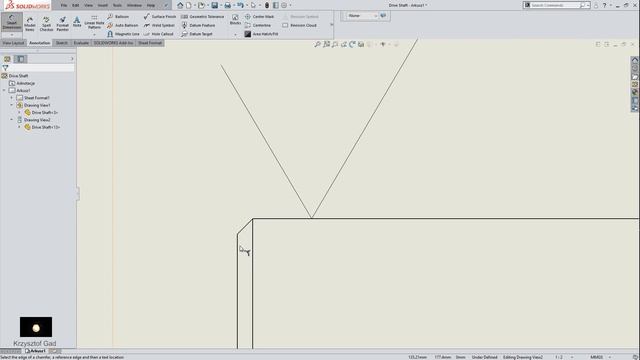The width and height of the screenshot is (640, 360).
Task: Insert a Weld Symbol
Action: (159, 25)
